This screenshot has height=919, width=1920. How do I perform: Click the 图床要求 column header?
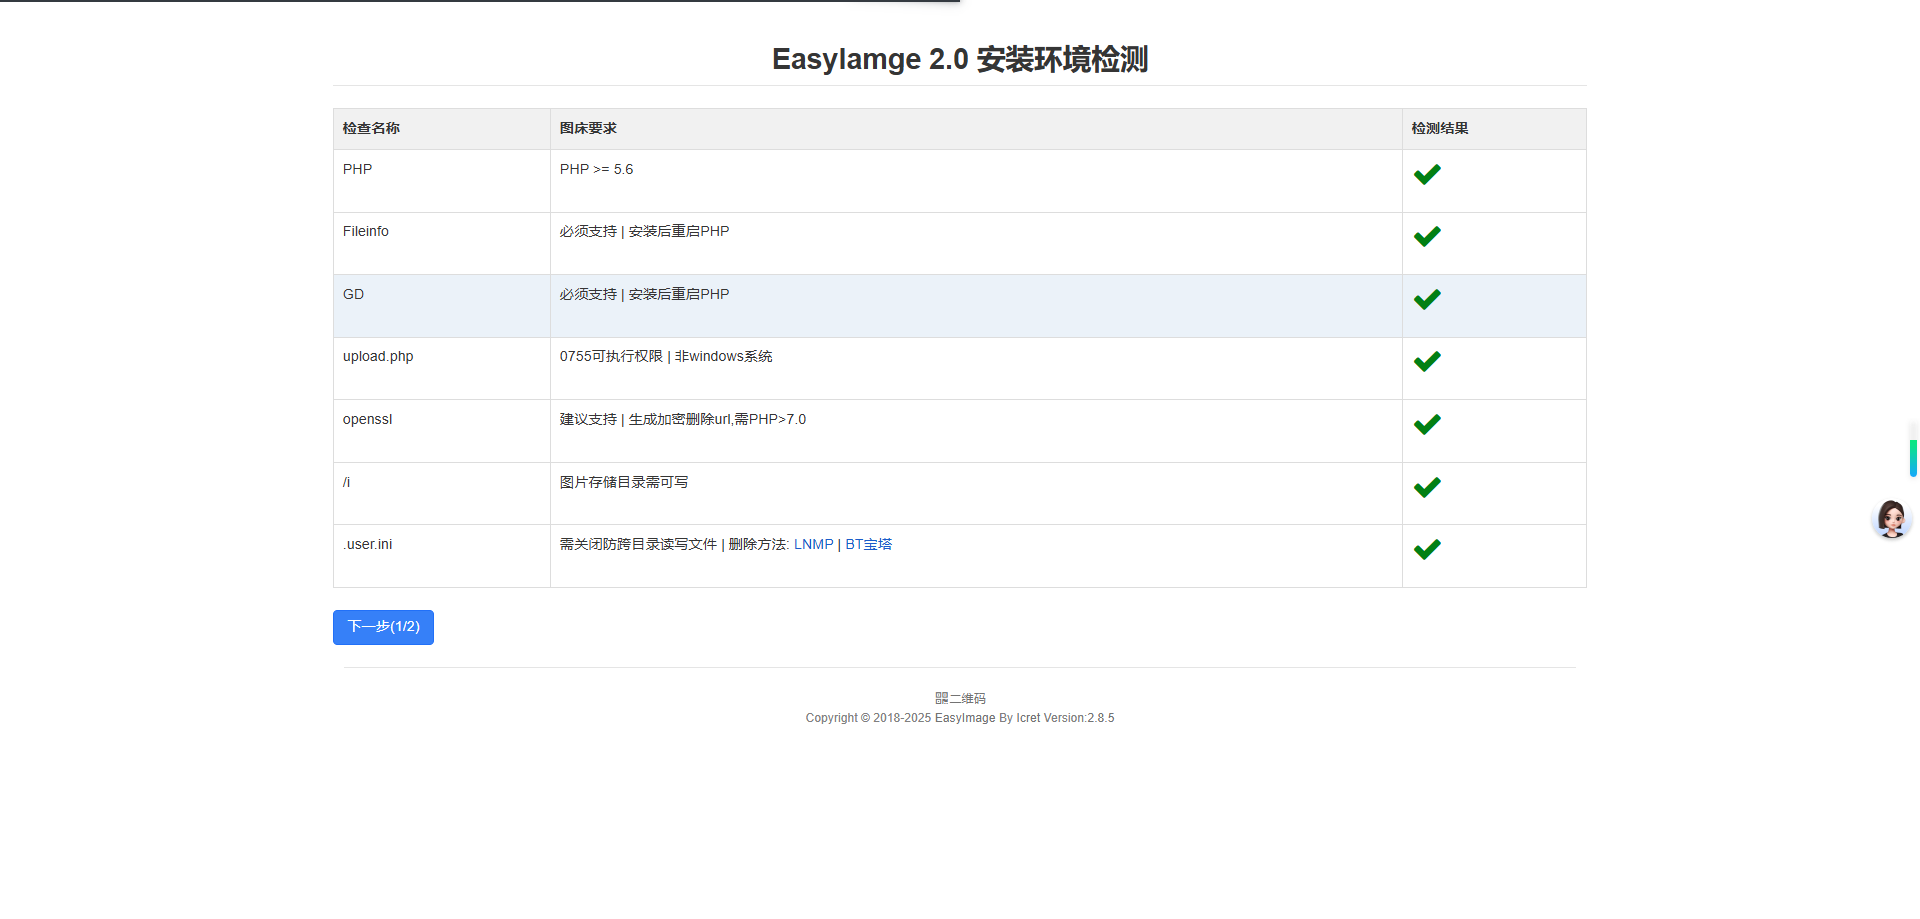(588, 129)
